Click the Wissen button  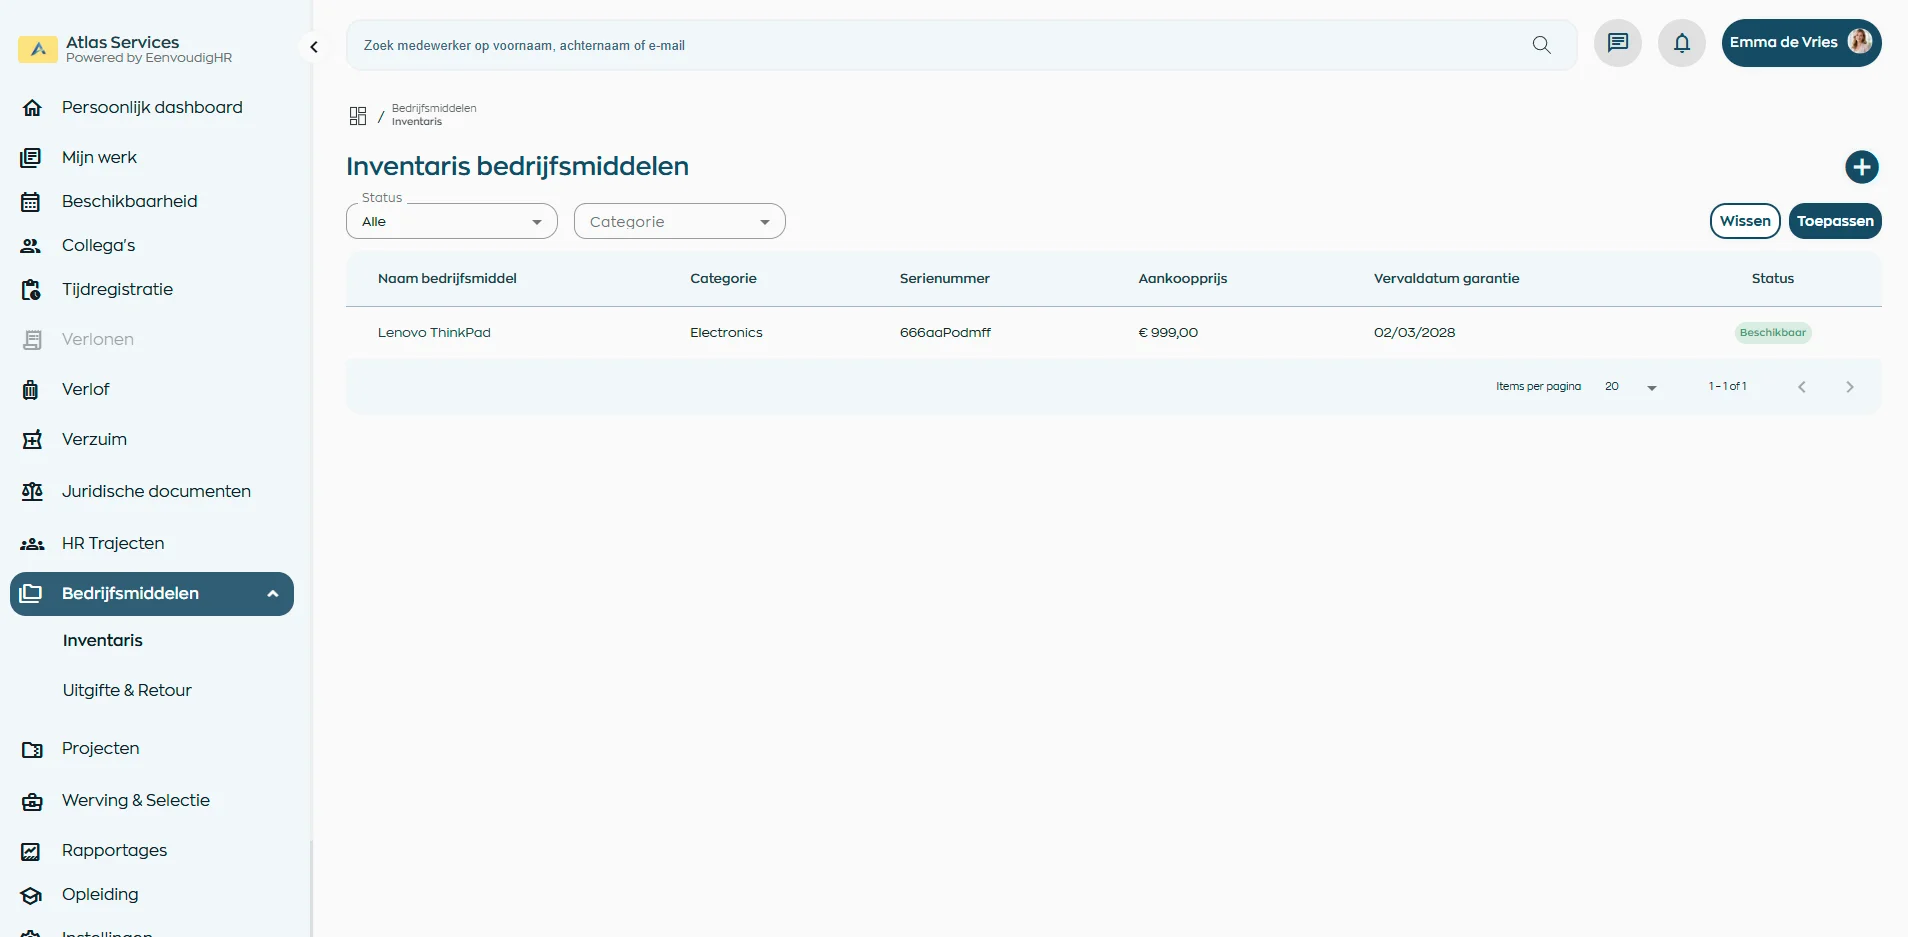pos(1745,221)
